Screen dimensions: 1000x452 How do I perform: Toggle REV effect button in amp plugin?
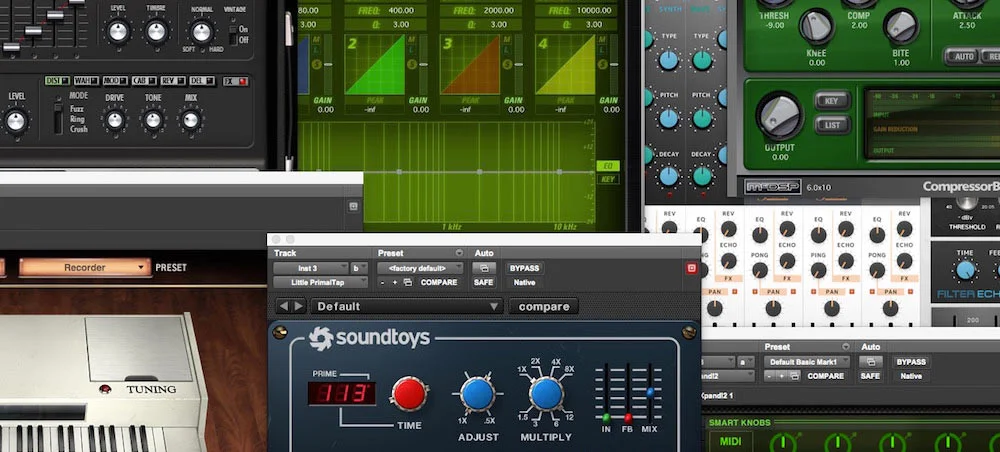coord(173,81)
